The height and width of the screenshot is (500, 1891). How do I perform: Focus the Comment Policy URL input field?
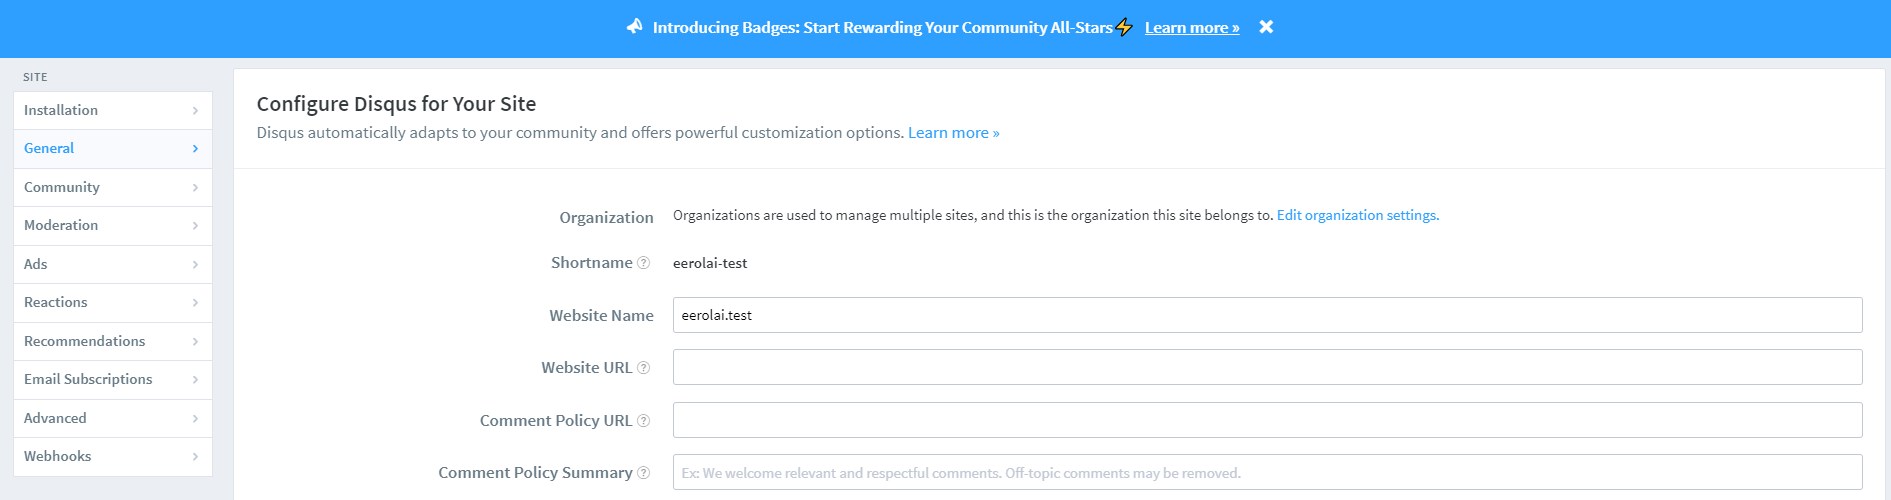(x=1267, y=420)
